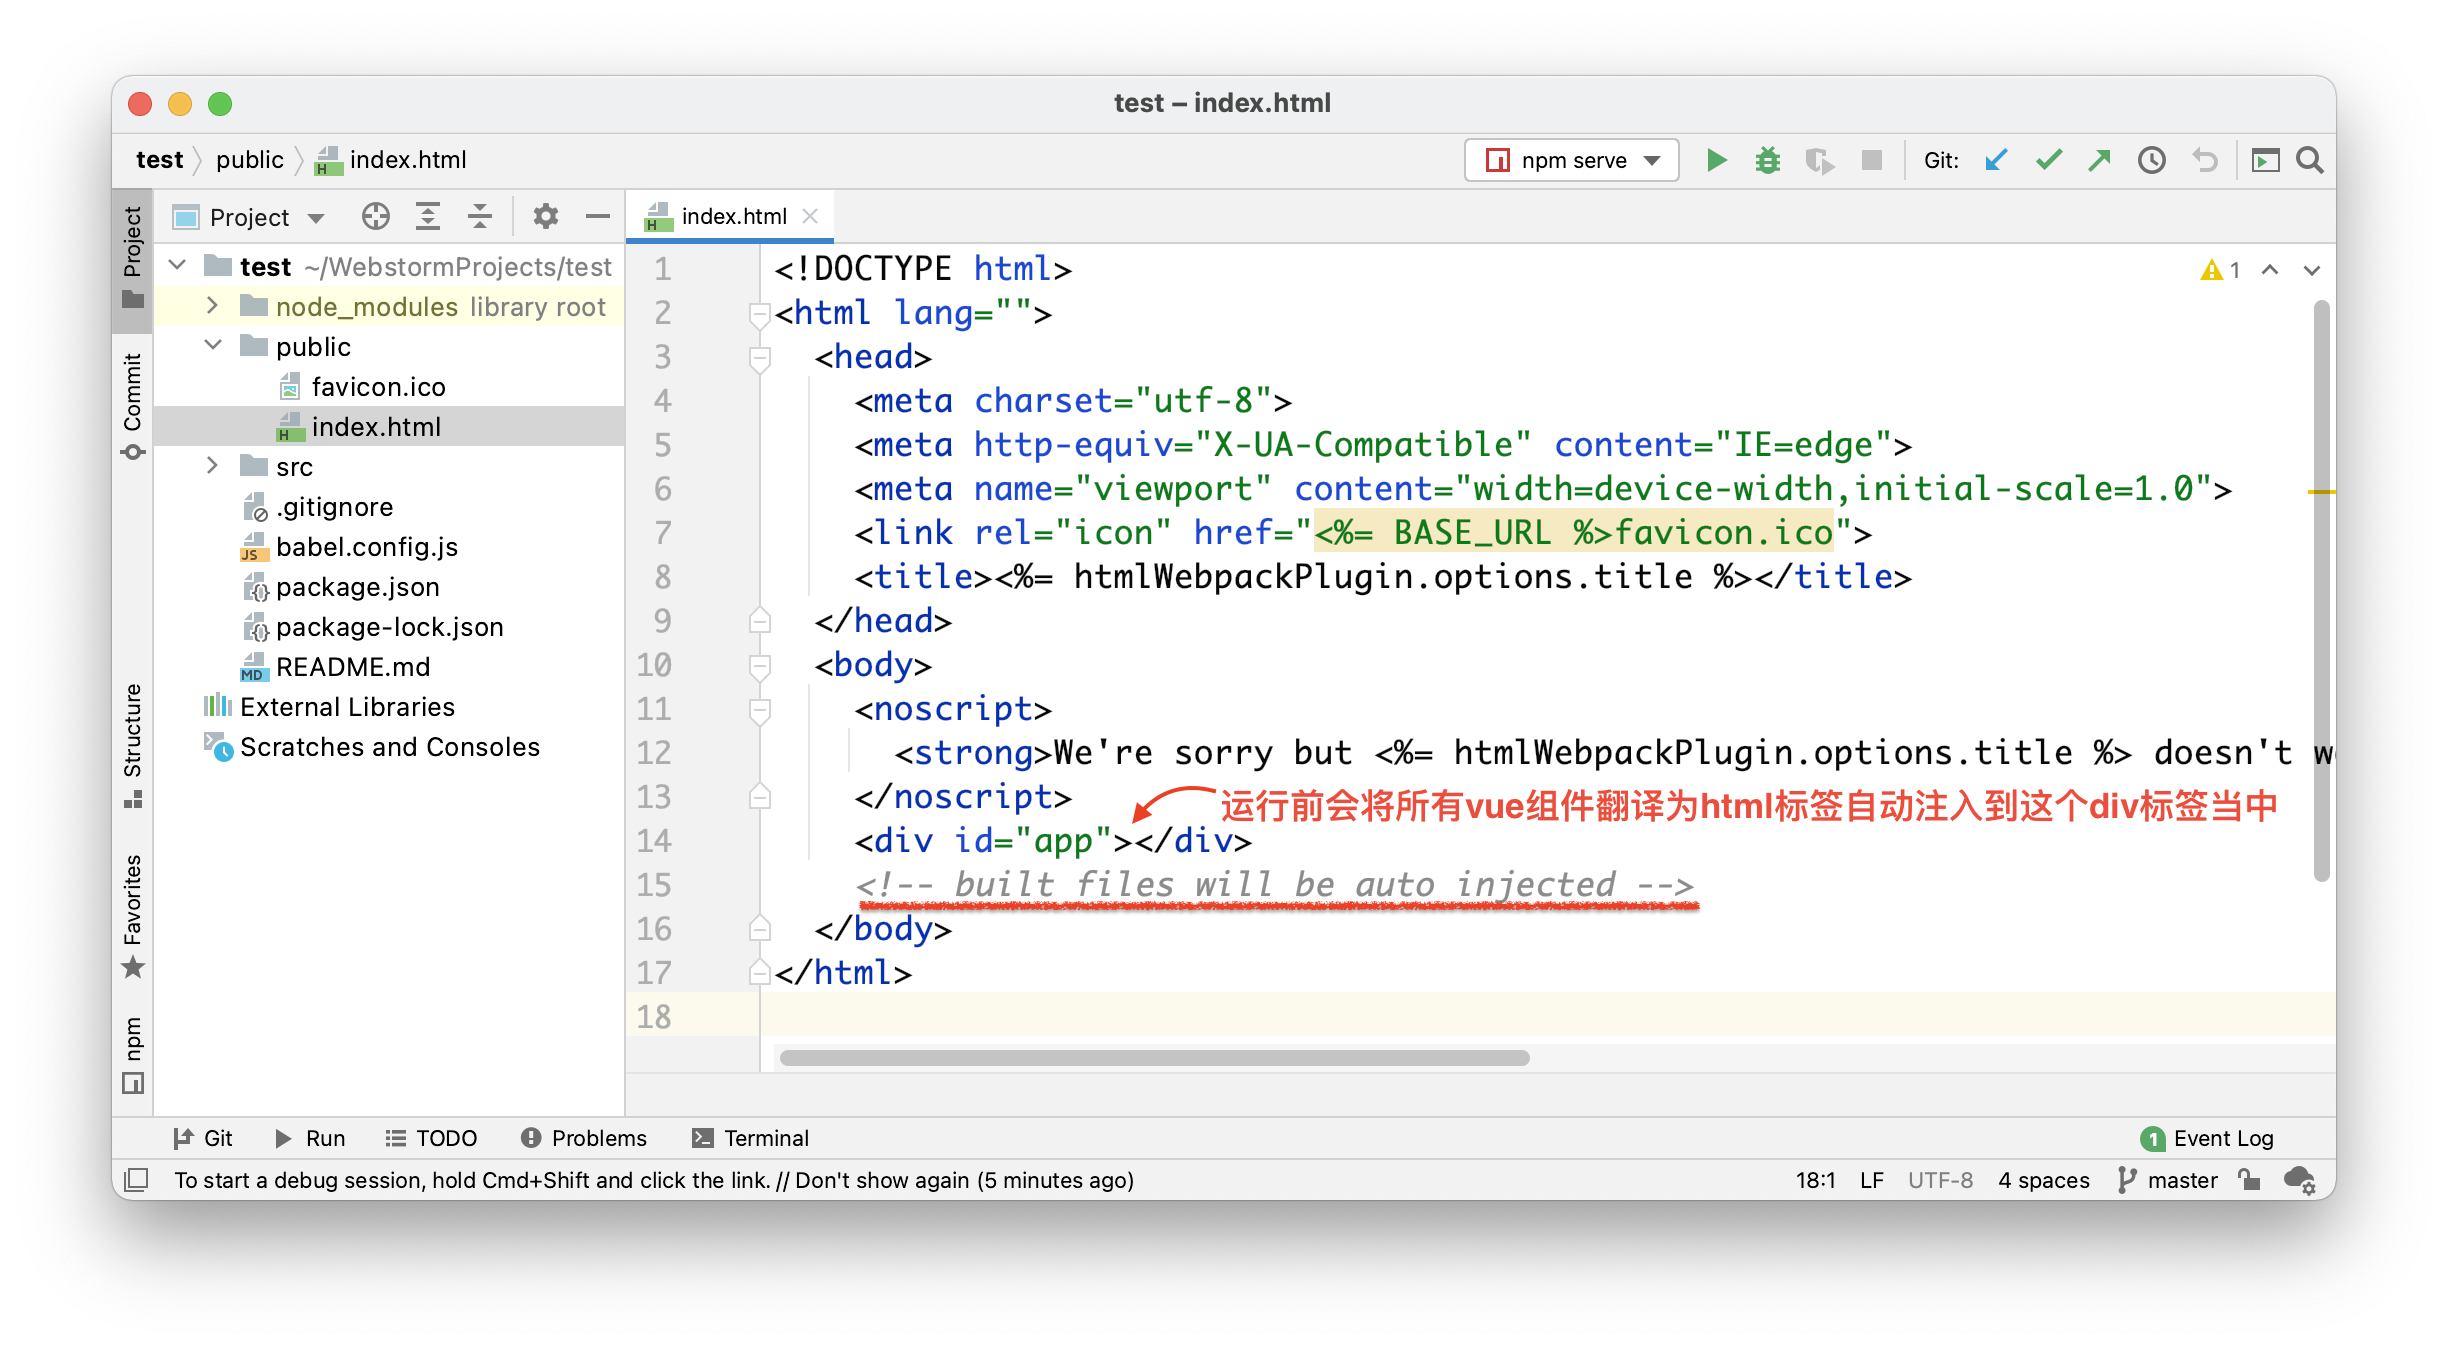This screenshot has width=2448, height=1348.
Task: Open Project panel settings gear
Action: pyautogui.click(x=545, y=216)
